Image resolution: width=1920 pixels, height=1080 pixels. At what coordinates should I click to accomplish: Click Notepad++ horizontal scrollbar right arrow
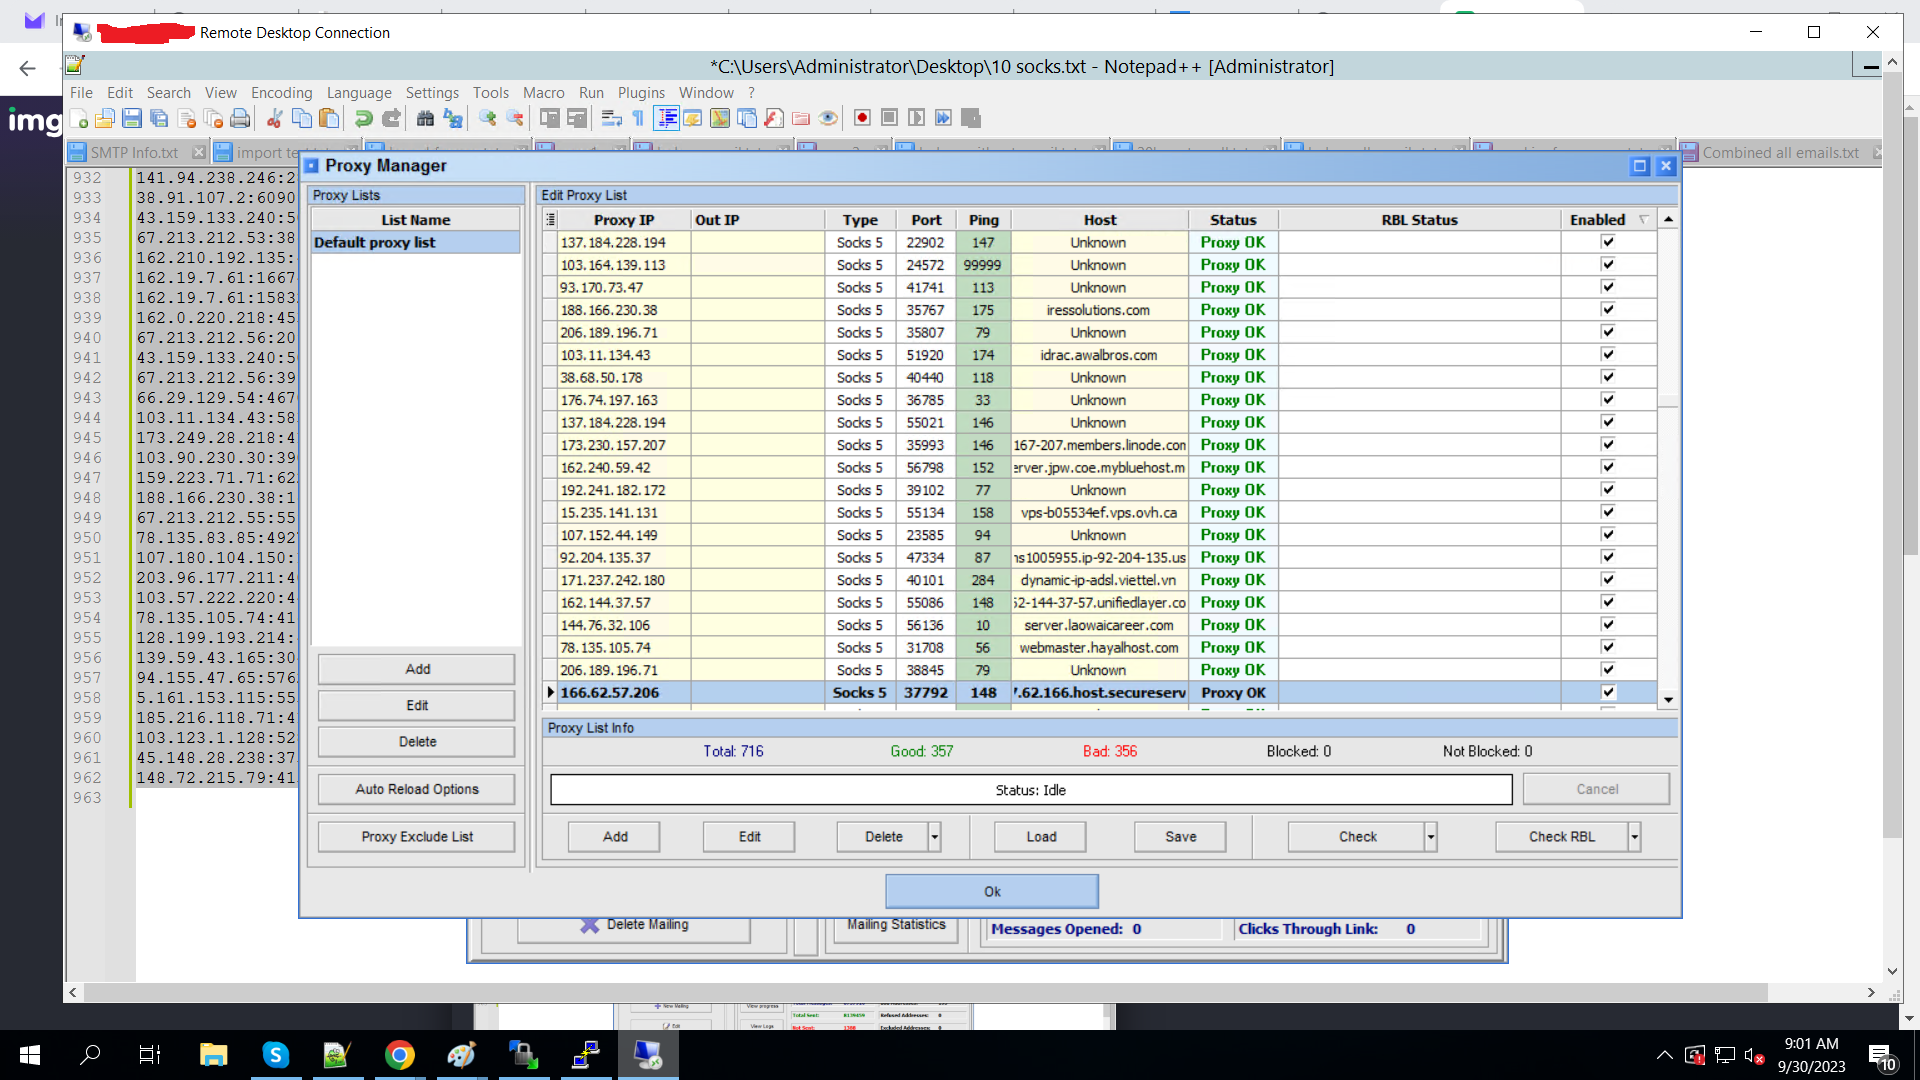click(x=1871, y=992)
